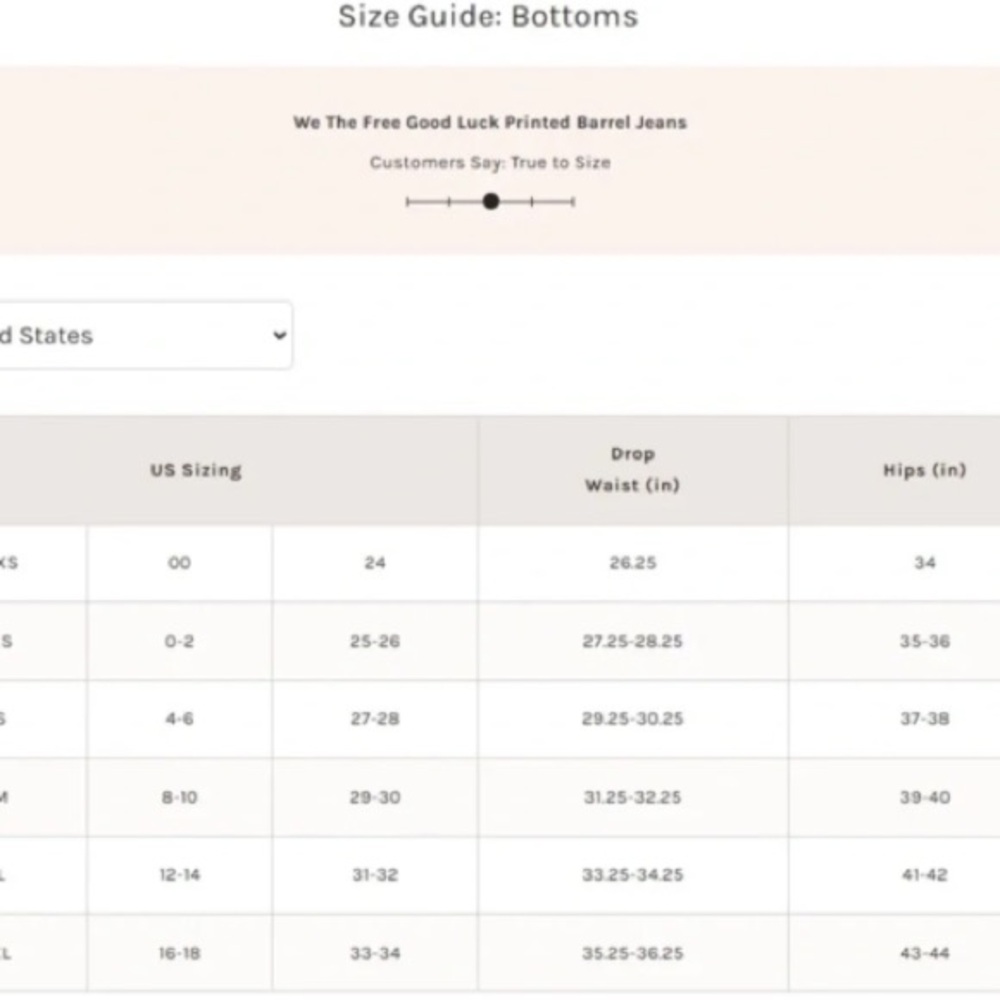The image size is (1000, 1000).
Task: Click the 27.25-28.25 drop waist value
Action: point(633,641)
